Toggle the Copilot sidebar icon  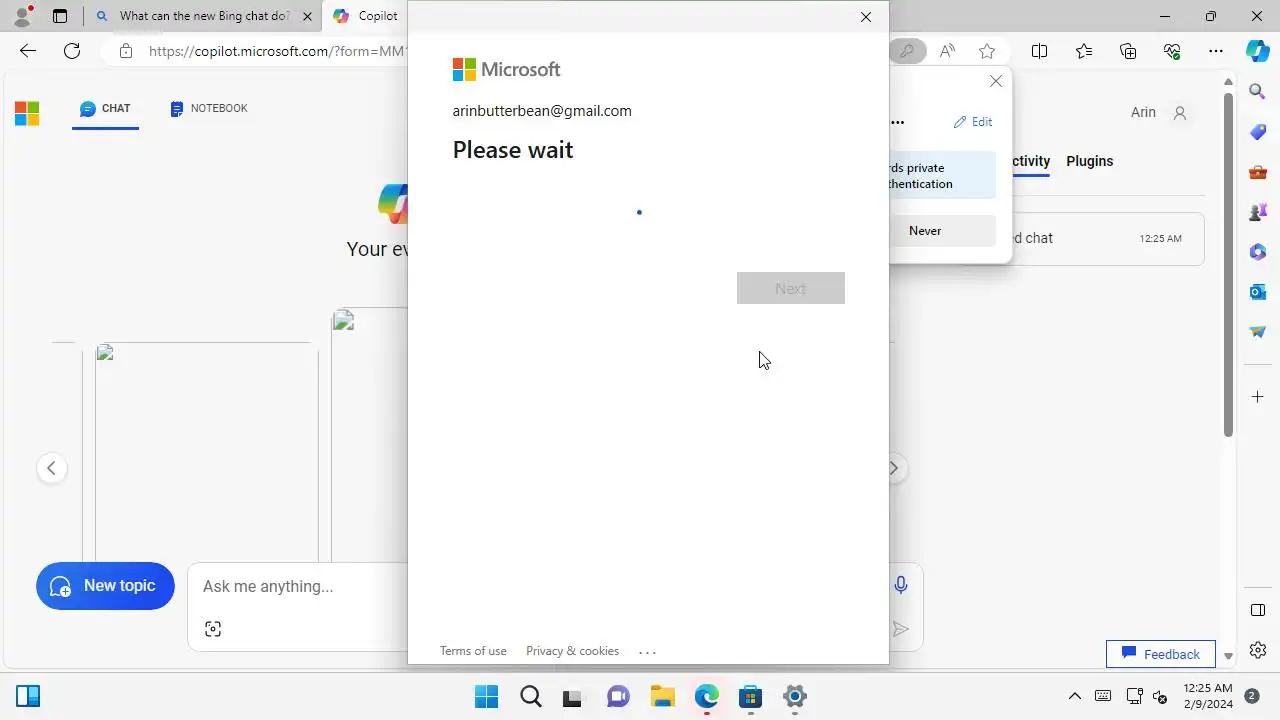coord(1257,51)
